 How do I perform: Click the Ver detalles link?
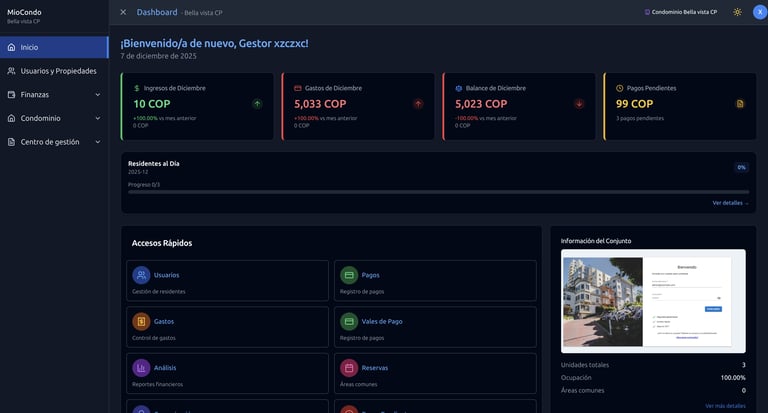click(x=730, y=203)
